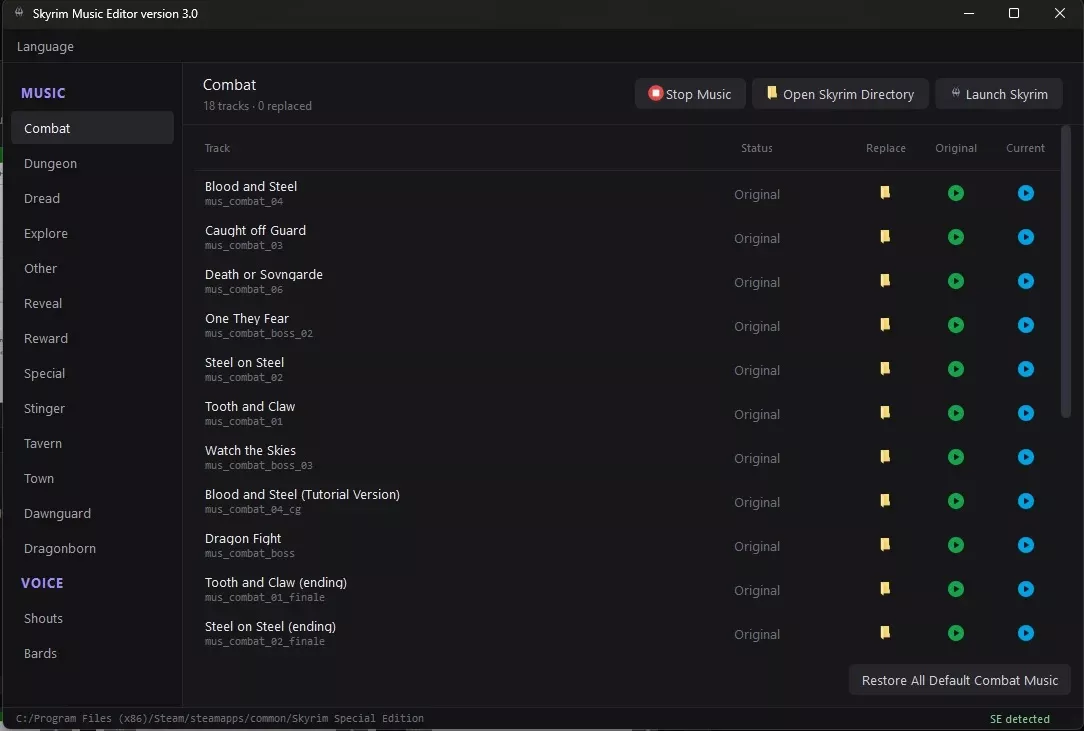The width and height of the screenshot is (1084, 731).
Task: Play original Blood and Steel (Tutorial Version)
Action: [x=955, y=501]
